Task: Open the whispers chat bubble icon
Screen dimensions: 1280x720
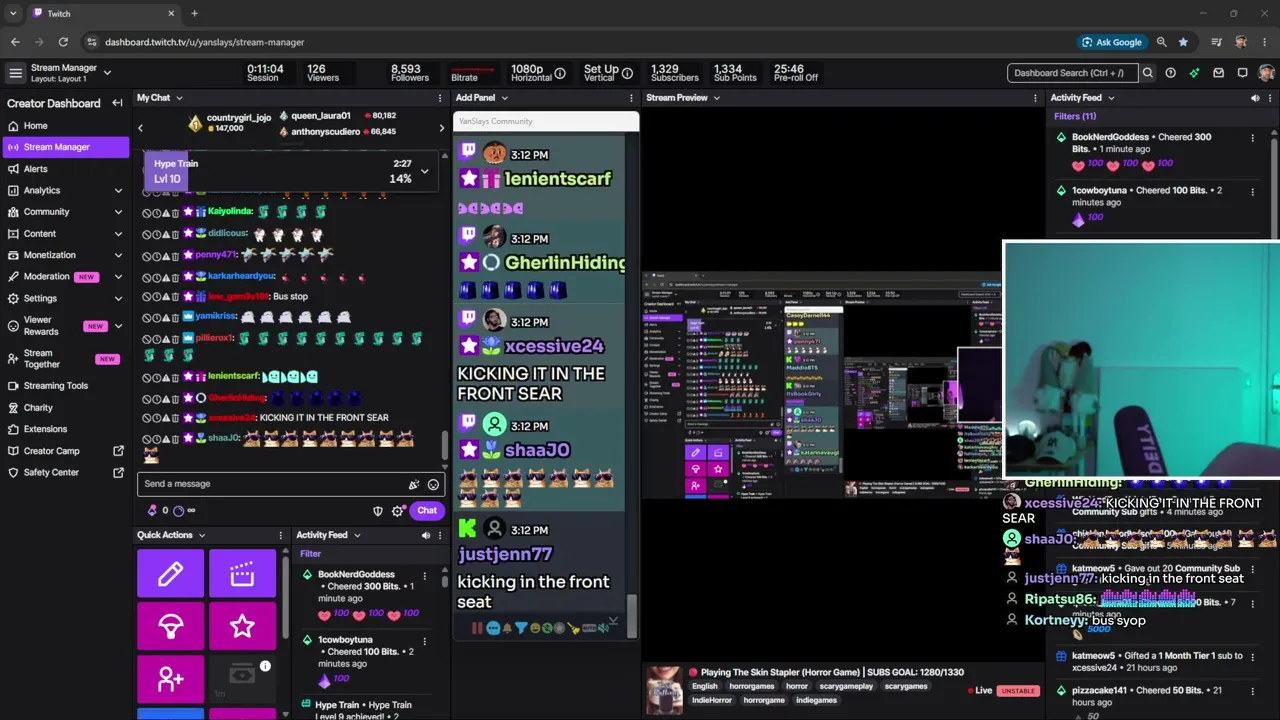Action: click(x=1242, y=73)
